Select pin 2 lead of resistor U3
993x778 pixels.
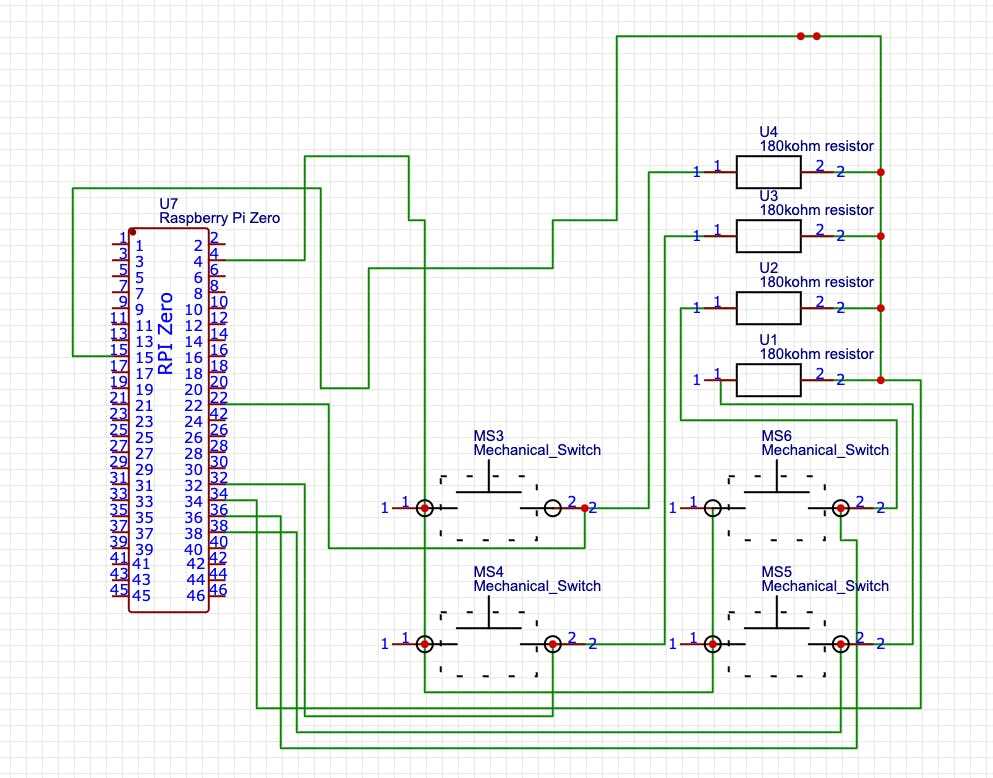(817, 236)
